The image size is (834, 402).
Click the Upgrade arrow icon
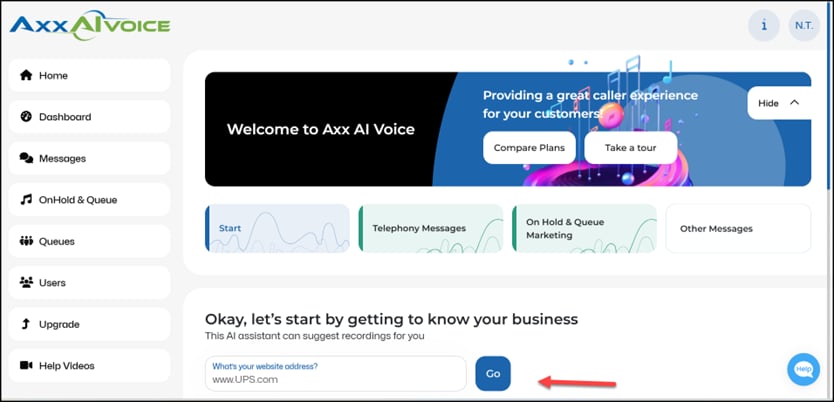tap(26, 324)
